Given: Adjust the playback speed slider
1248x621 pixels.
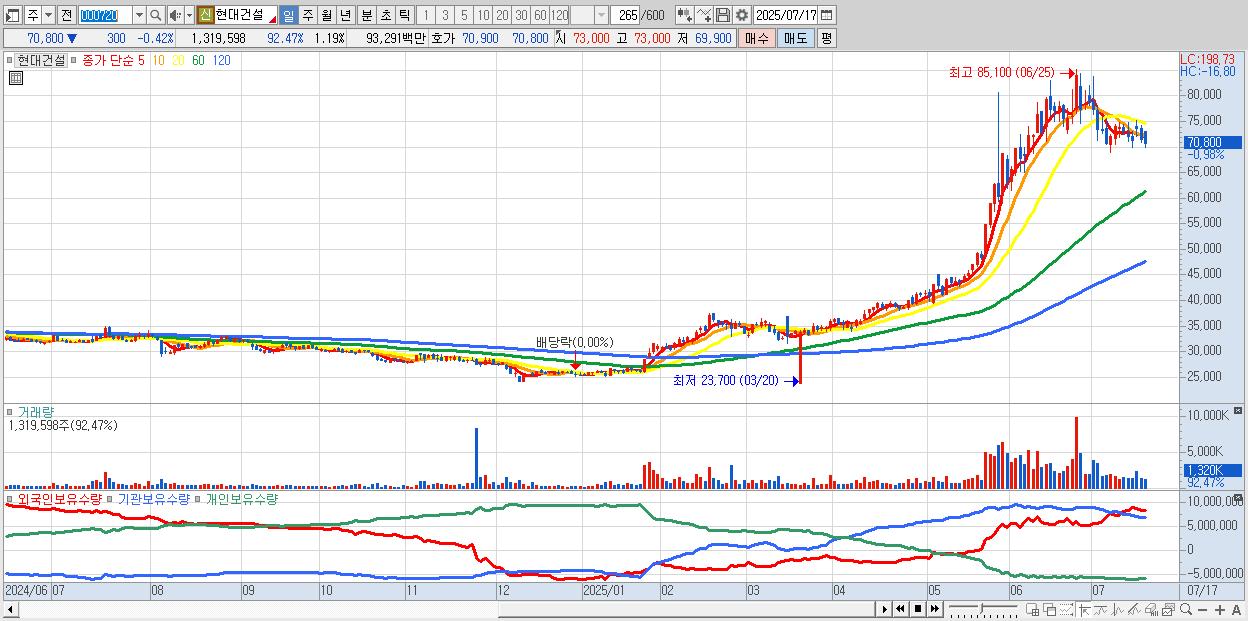Looking at the screenshot, I should 982,609.
